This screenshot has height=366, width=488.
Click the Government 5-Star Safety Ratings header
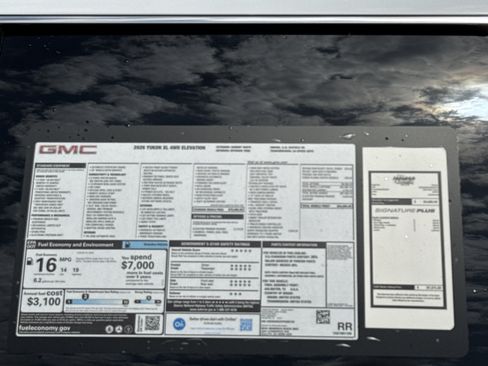[215, 244]
